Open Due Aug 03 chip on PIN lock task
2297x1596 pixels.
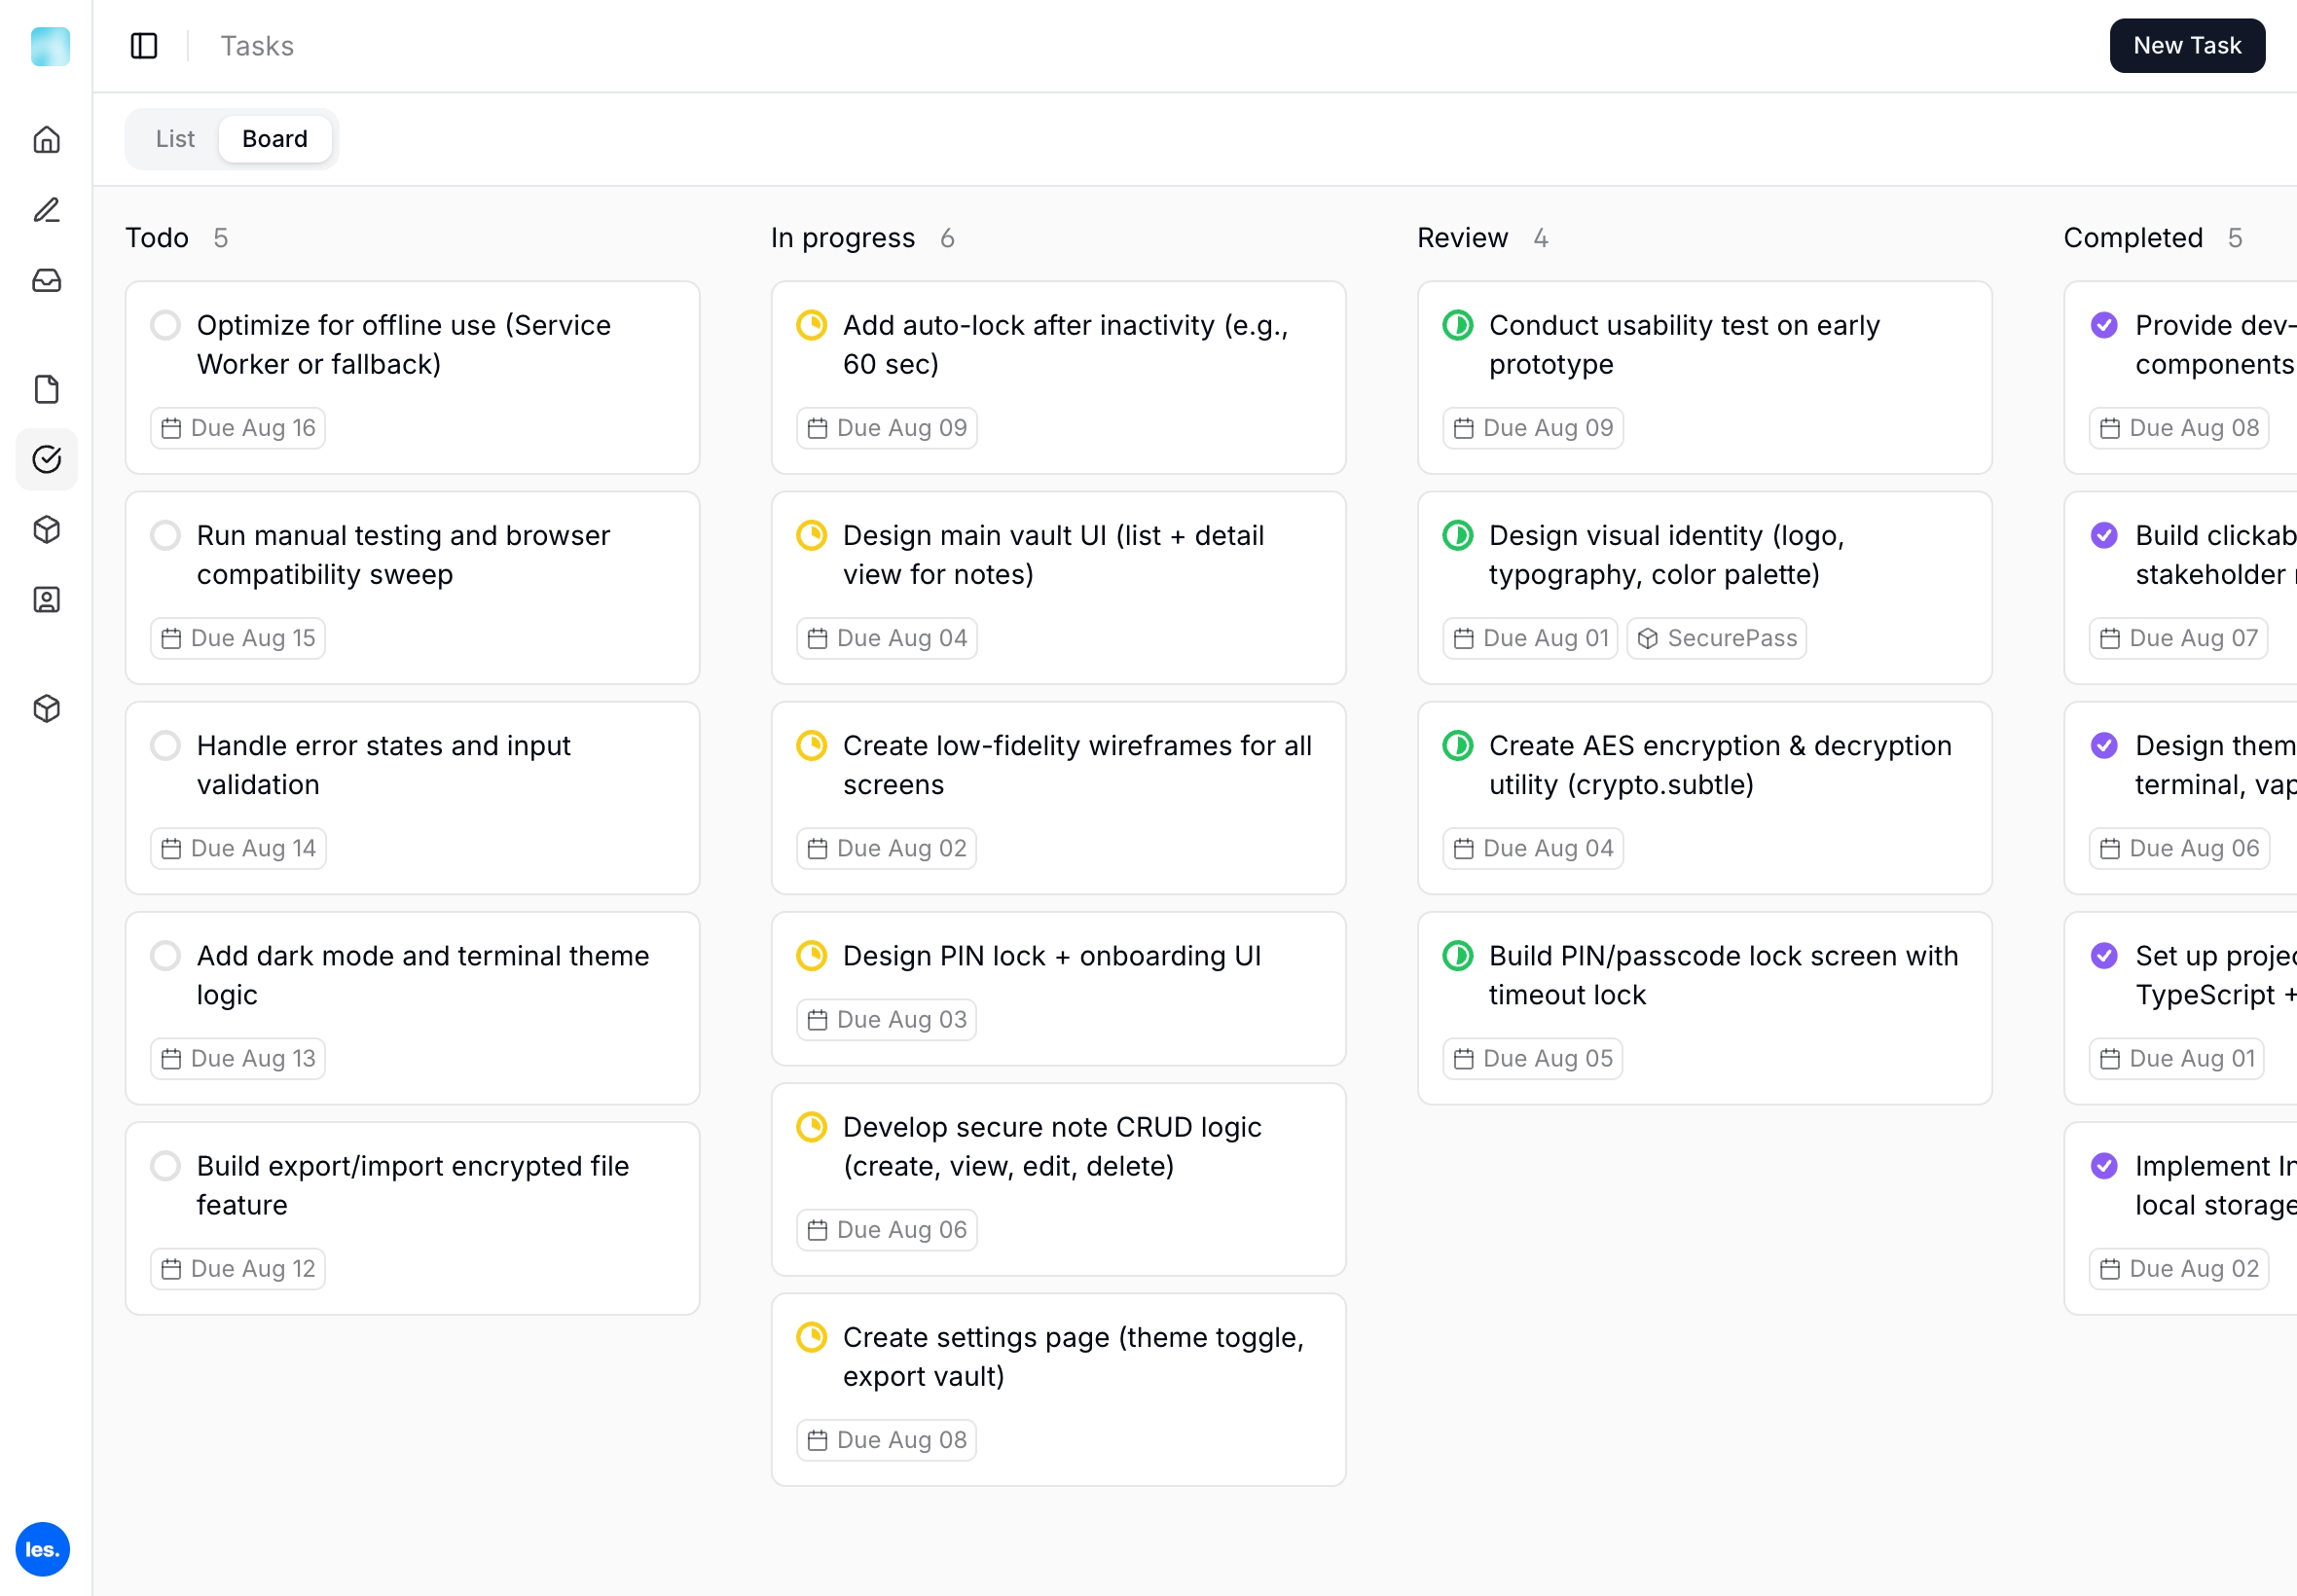point(886,1020)
